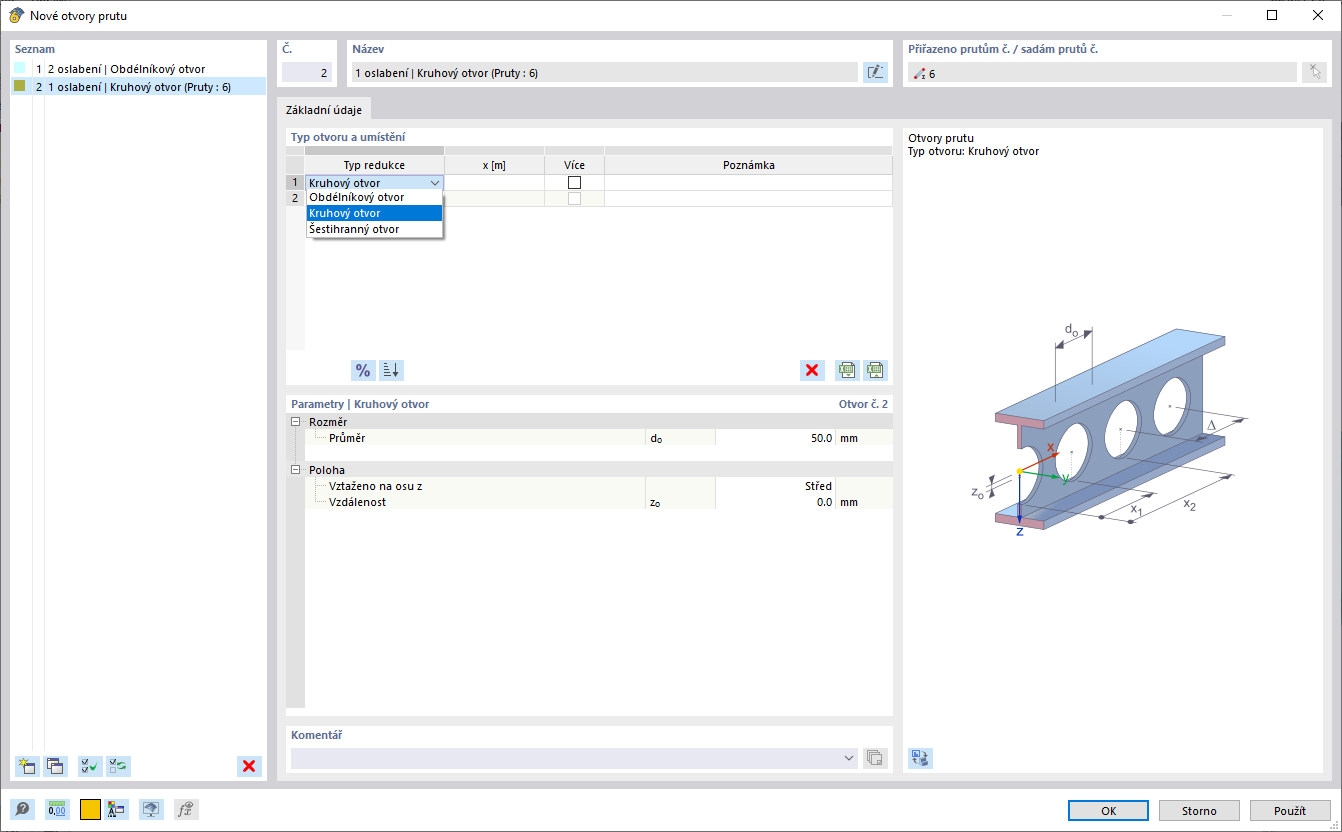Tick the Více checkbox in row 1
This screenshot has height=832, width=1342.
(574, 183)
